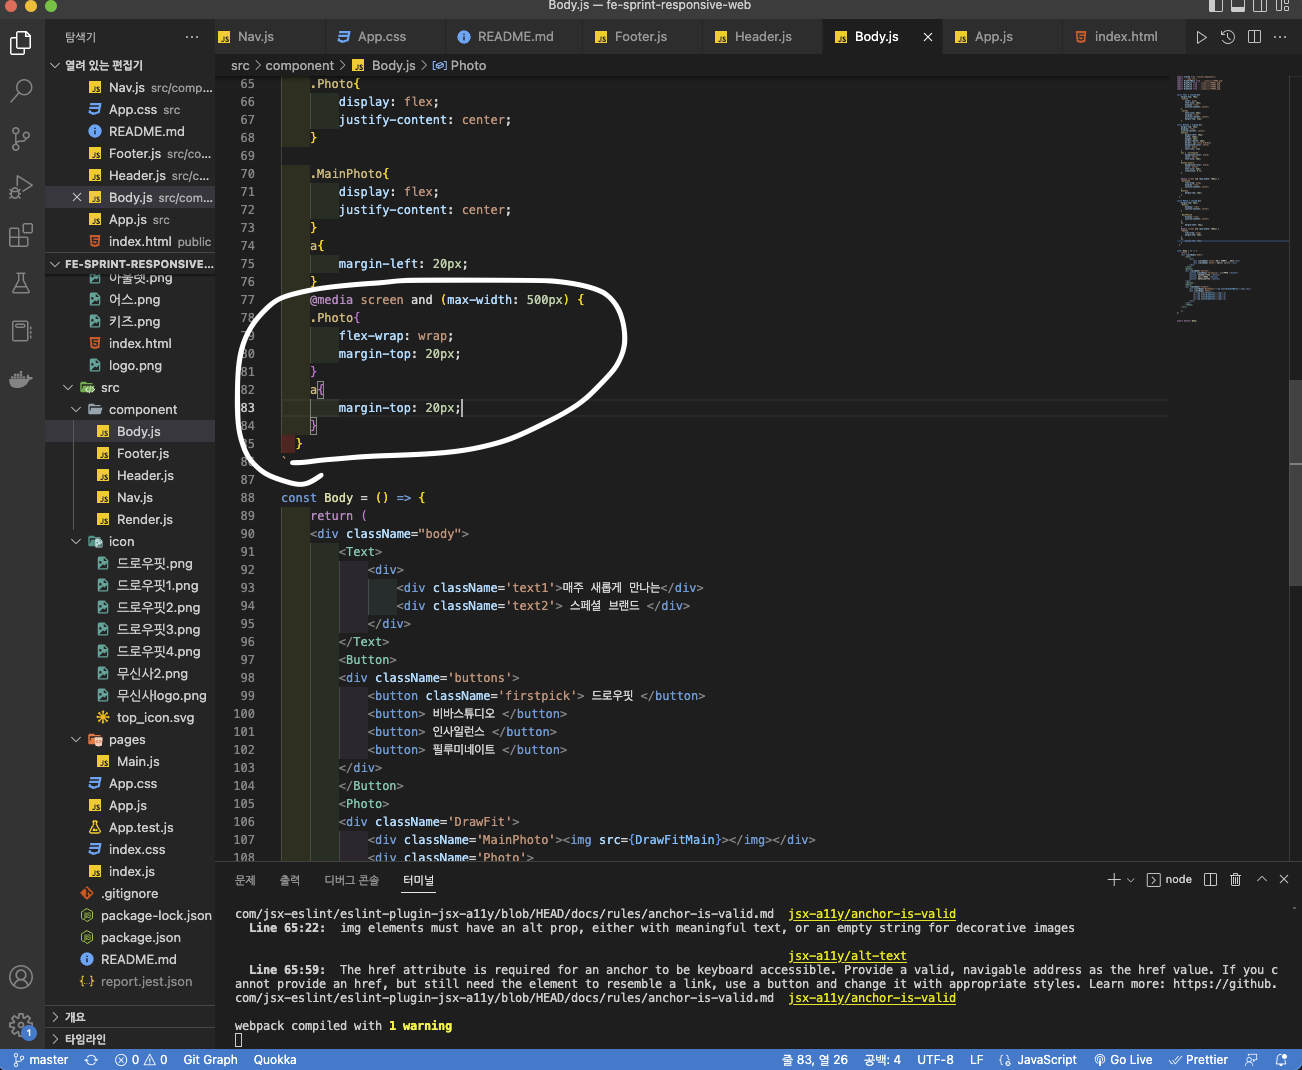Select component breadcrumb in editor path
This screenshot has height=1070, width=1302.
300,66
